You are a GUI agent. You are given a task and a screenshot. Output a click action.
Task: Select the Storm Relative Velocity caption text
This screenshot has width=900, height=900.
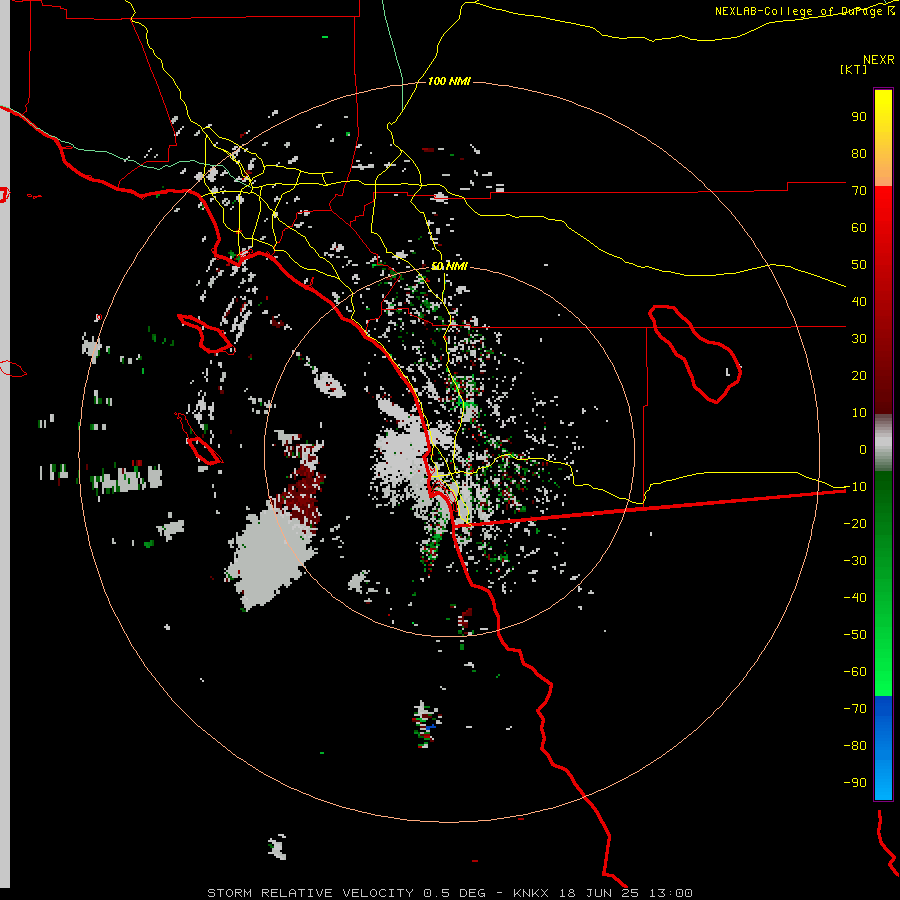[449, 893]
